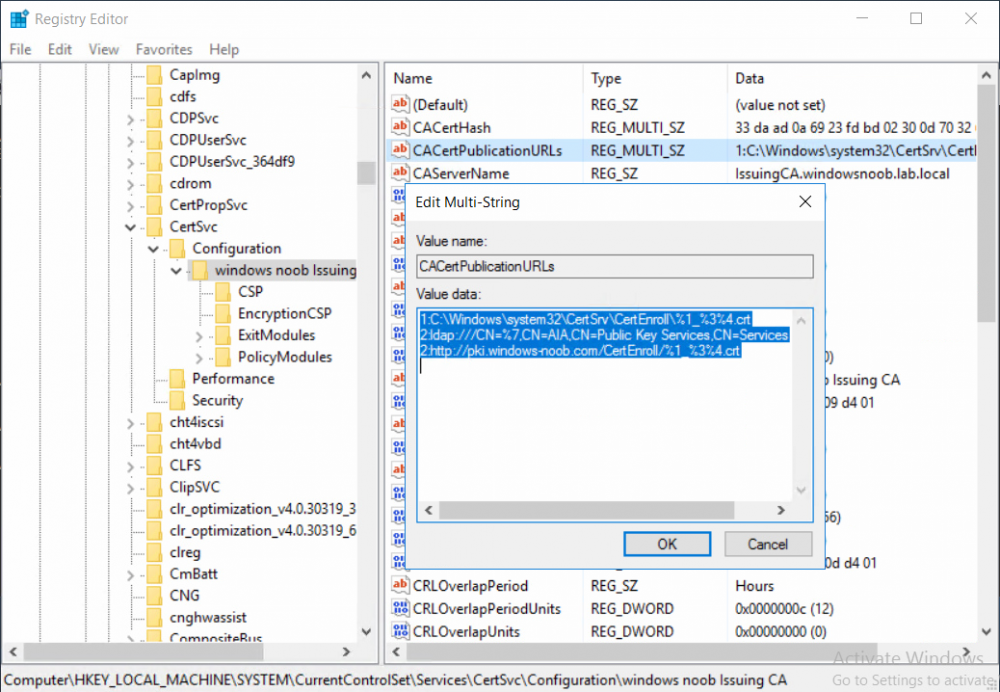
Task: Open the Edit menu
Action: (60, 49)
